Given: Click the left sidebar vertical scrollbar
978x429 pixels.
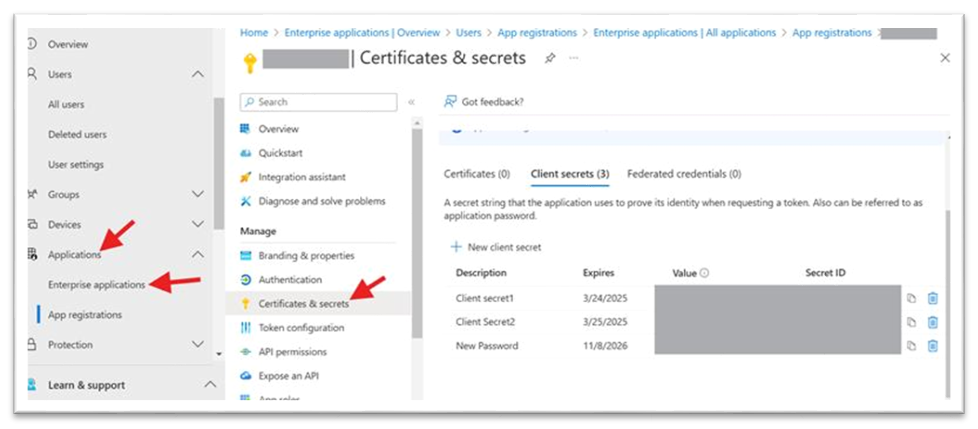Looking at the screenshot, I should (x=218, y=163).
